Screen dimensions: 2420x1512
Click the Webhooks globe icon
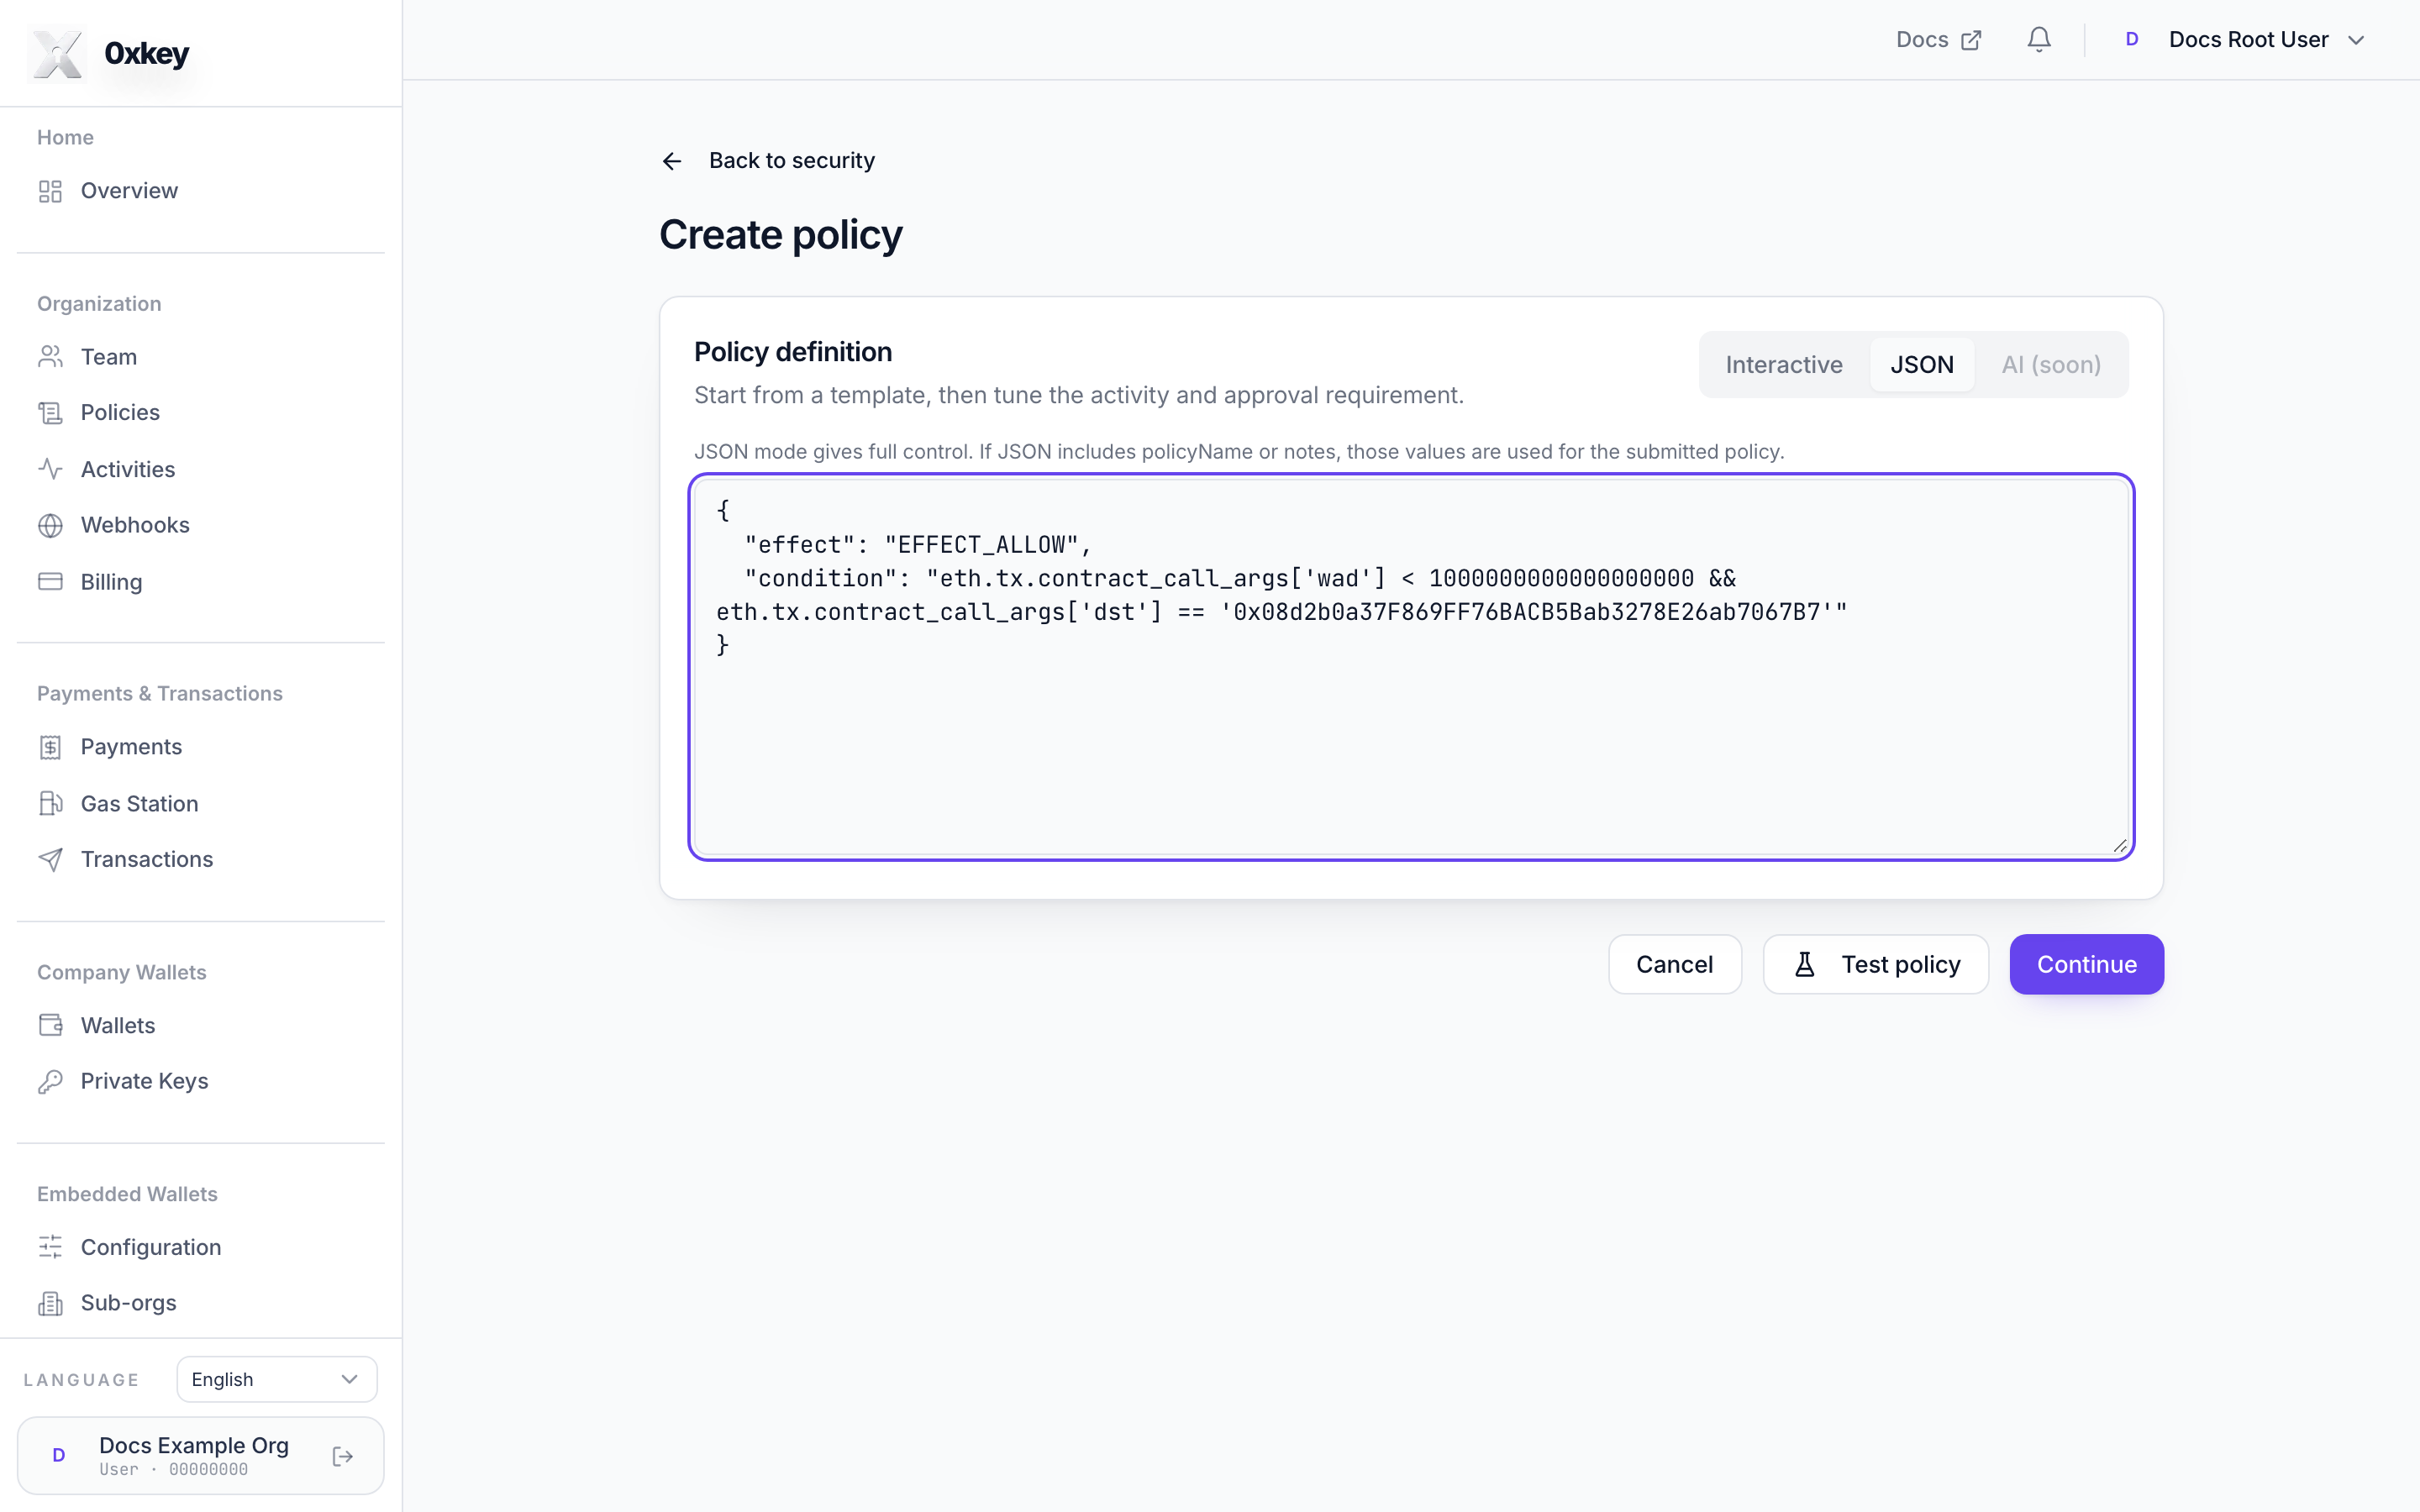50,525
